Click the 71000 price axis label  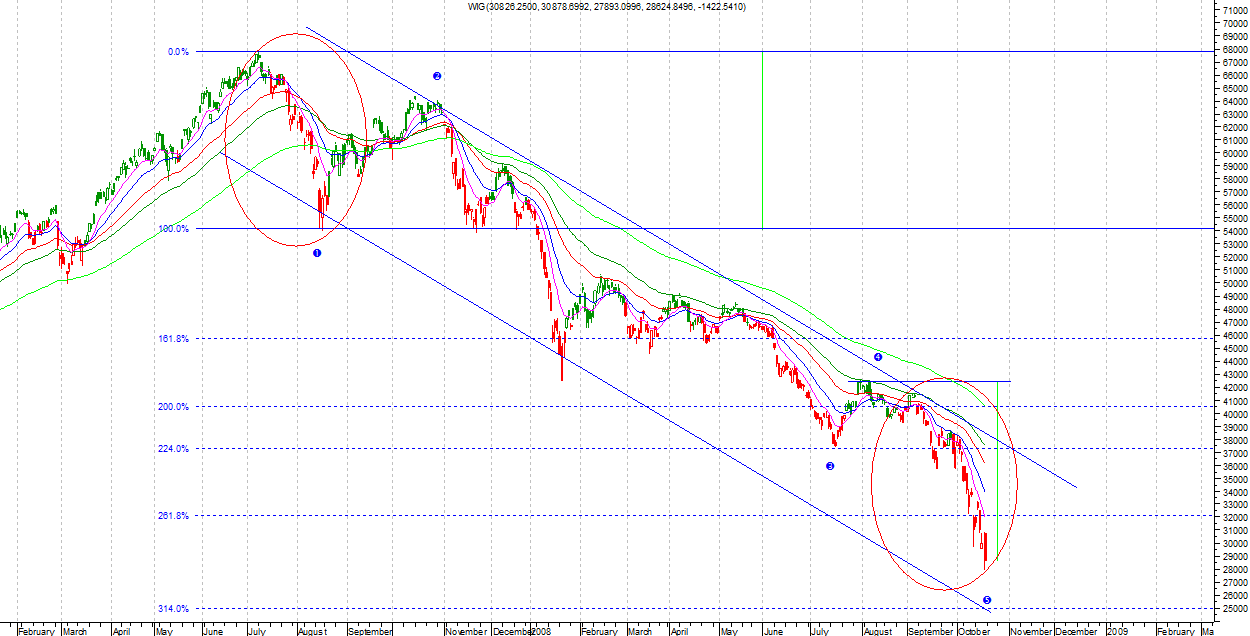(x=1233, y=10)
